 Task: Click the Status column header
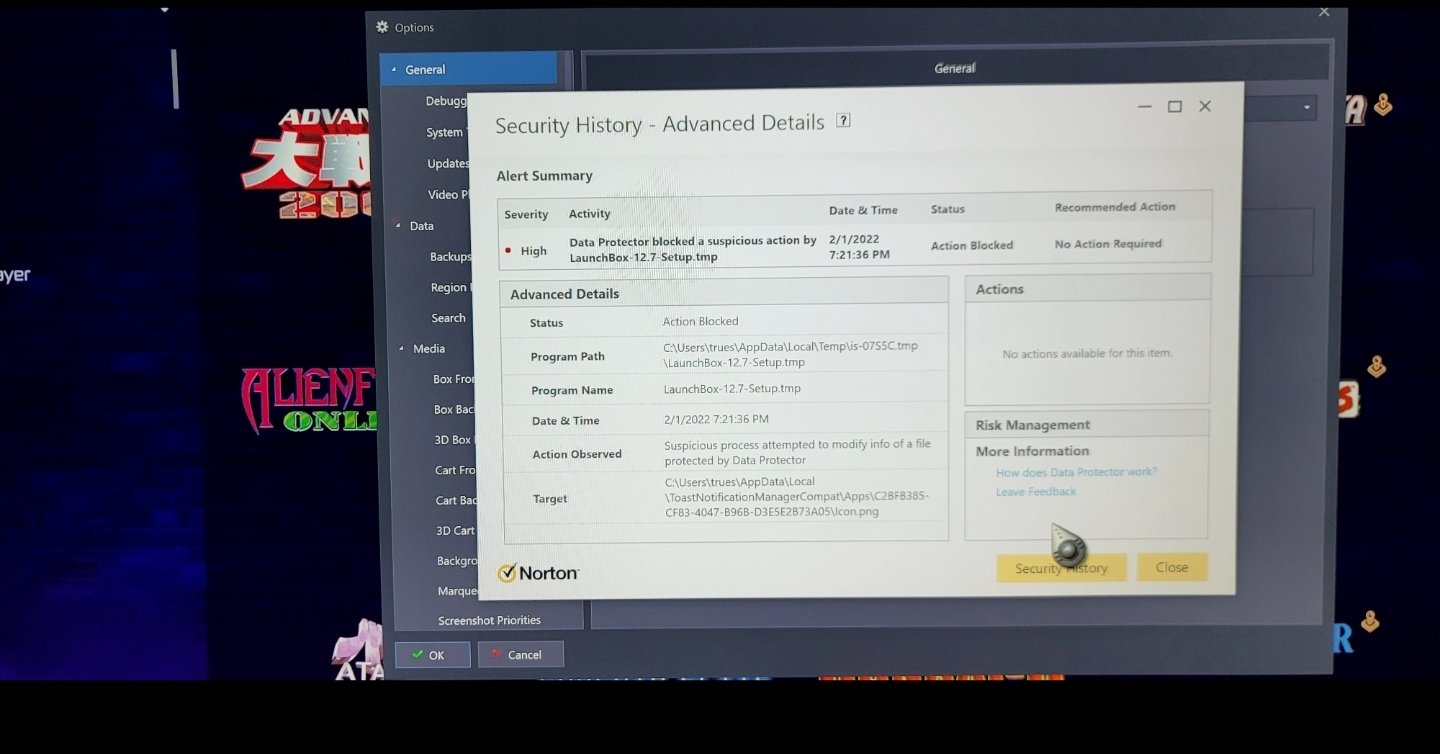point(948,210)
